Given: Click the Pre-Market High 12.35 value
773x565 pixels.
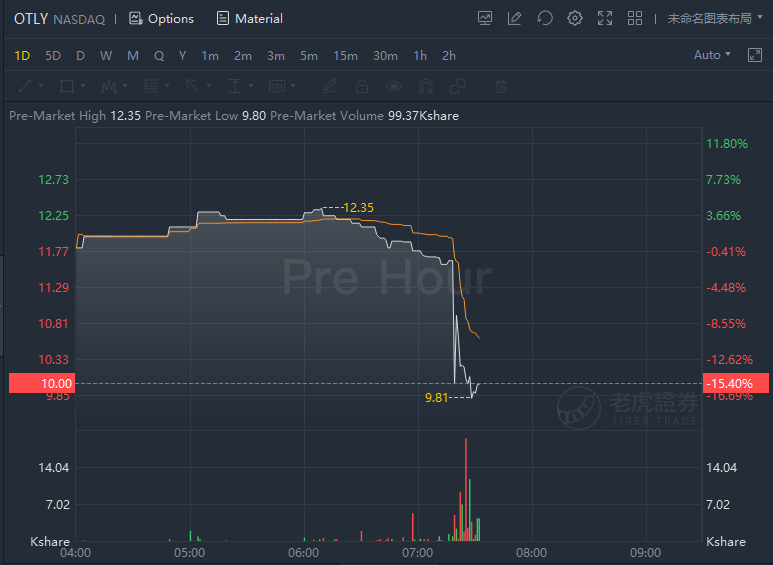Looking at the screenshot, I should [x=125, y=116].
